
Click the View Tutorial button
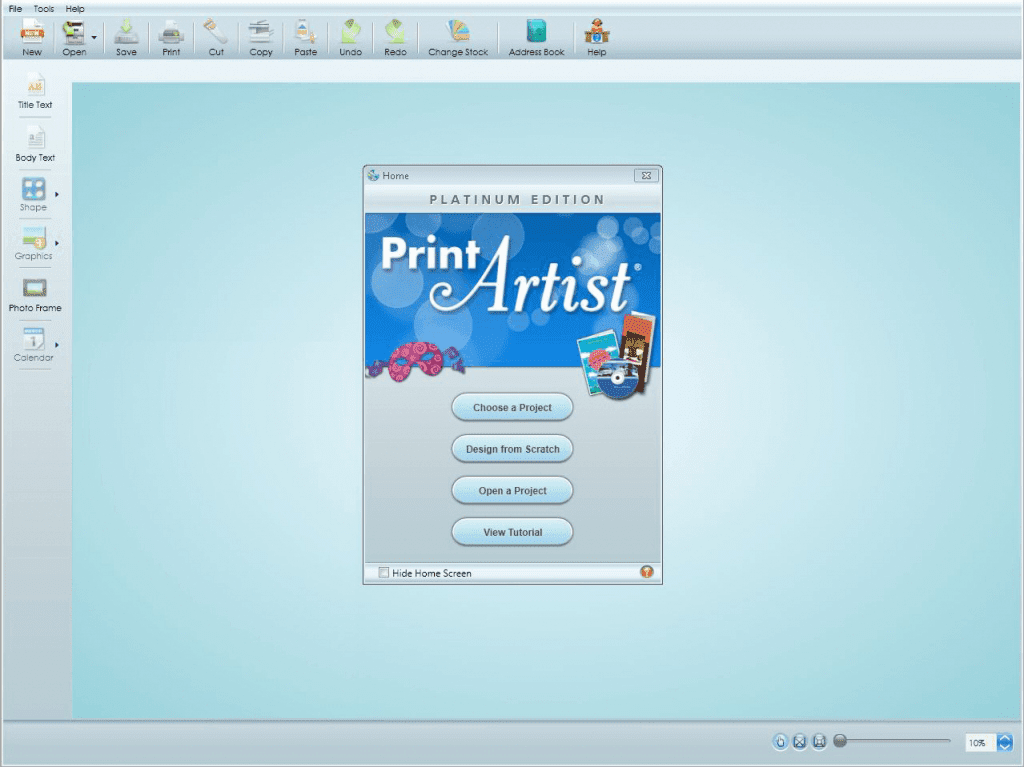tap(512, 532)
